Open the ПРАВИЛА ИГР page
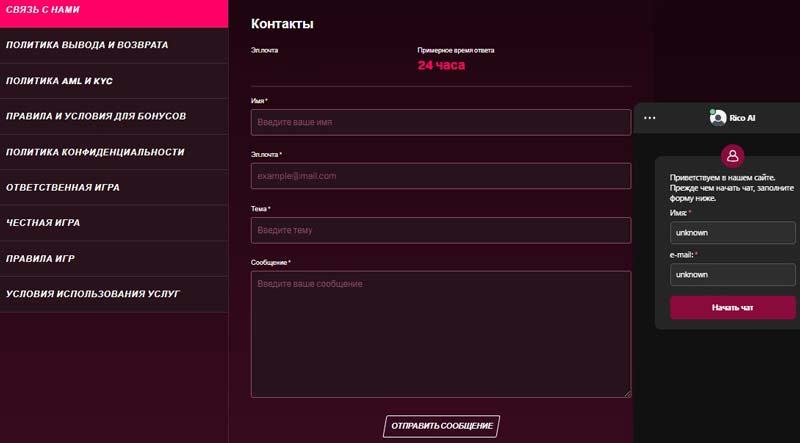Viewport: 800px width, 443px height. (113, 259)
